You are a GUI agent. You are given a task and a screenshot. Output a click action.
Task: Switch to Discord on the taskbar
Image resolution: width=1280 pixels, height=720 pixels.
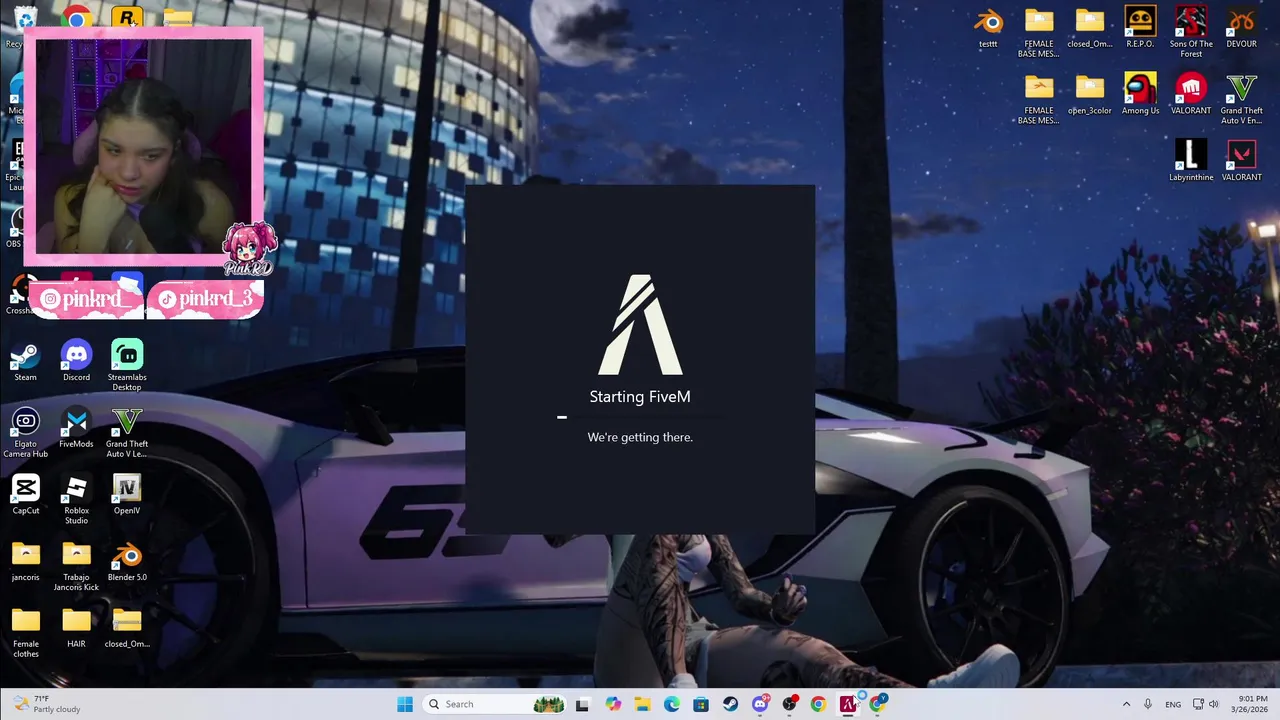[x=760, y=704]
